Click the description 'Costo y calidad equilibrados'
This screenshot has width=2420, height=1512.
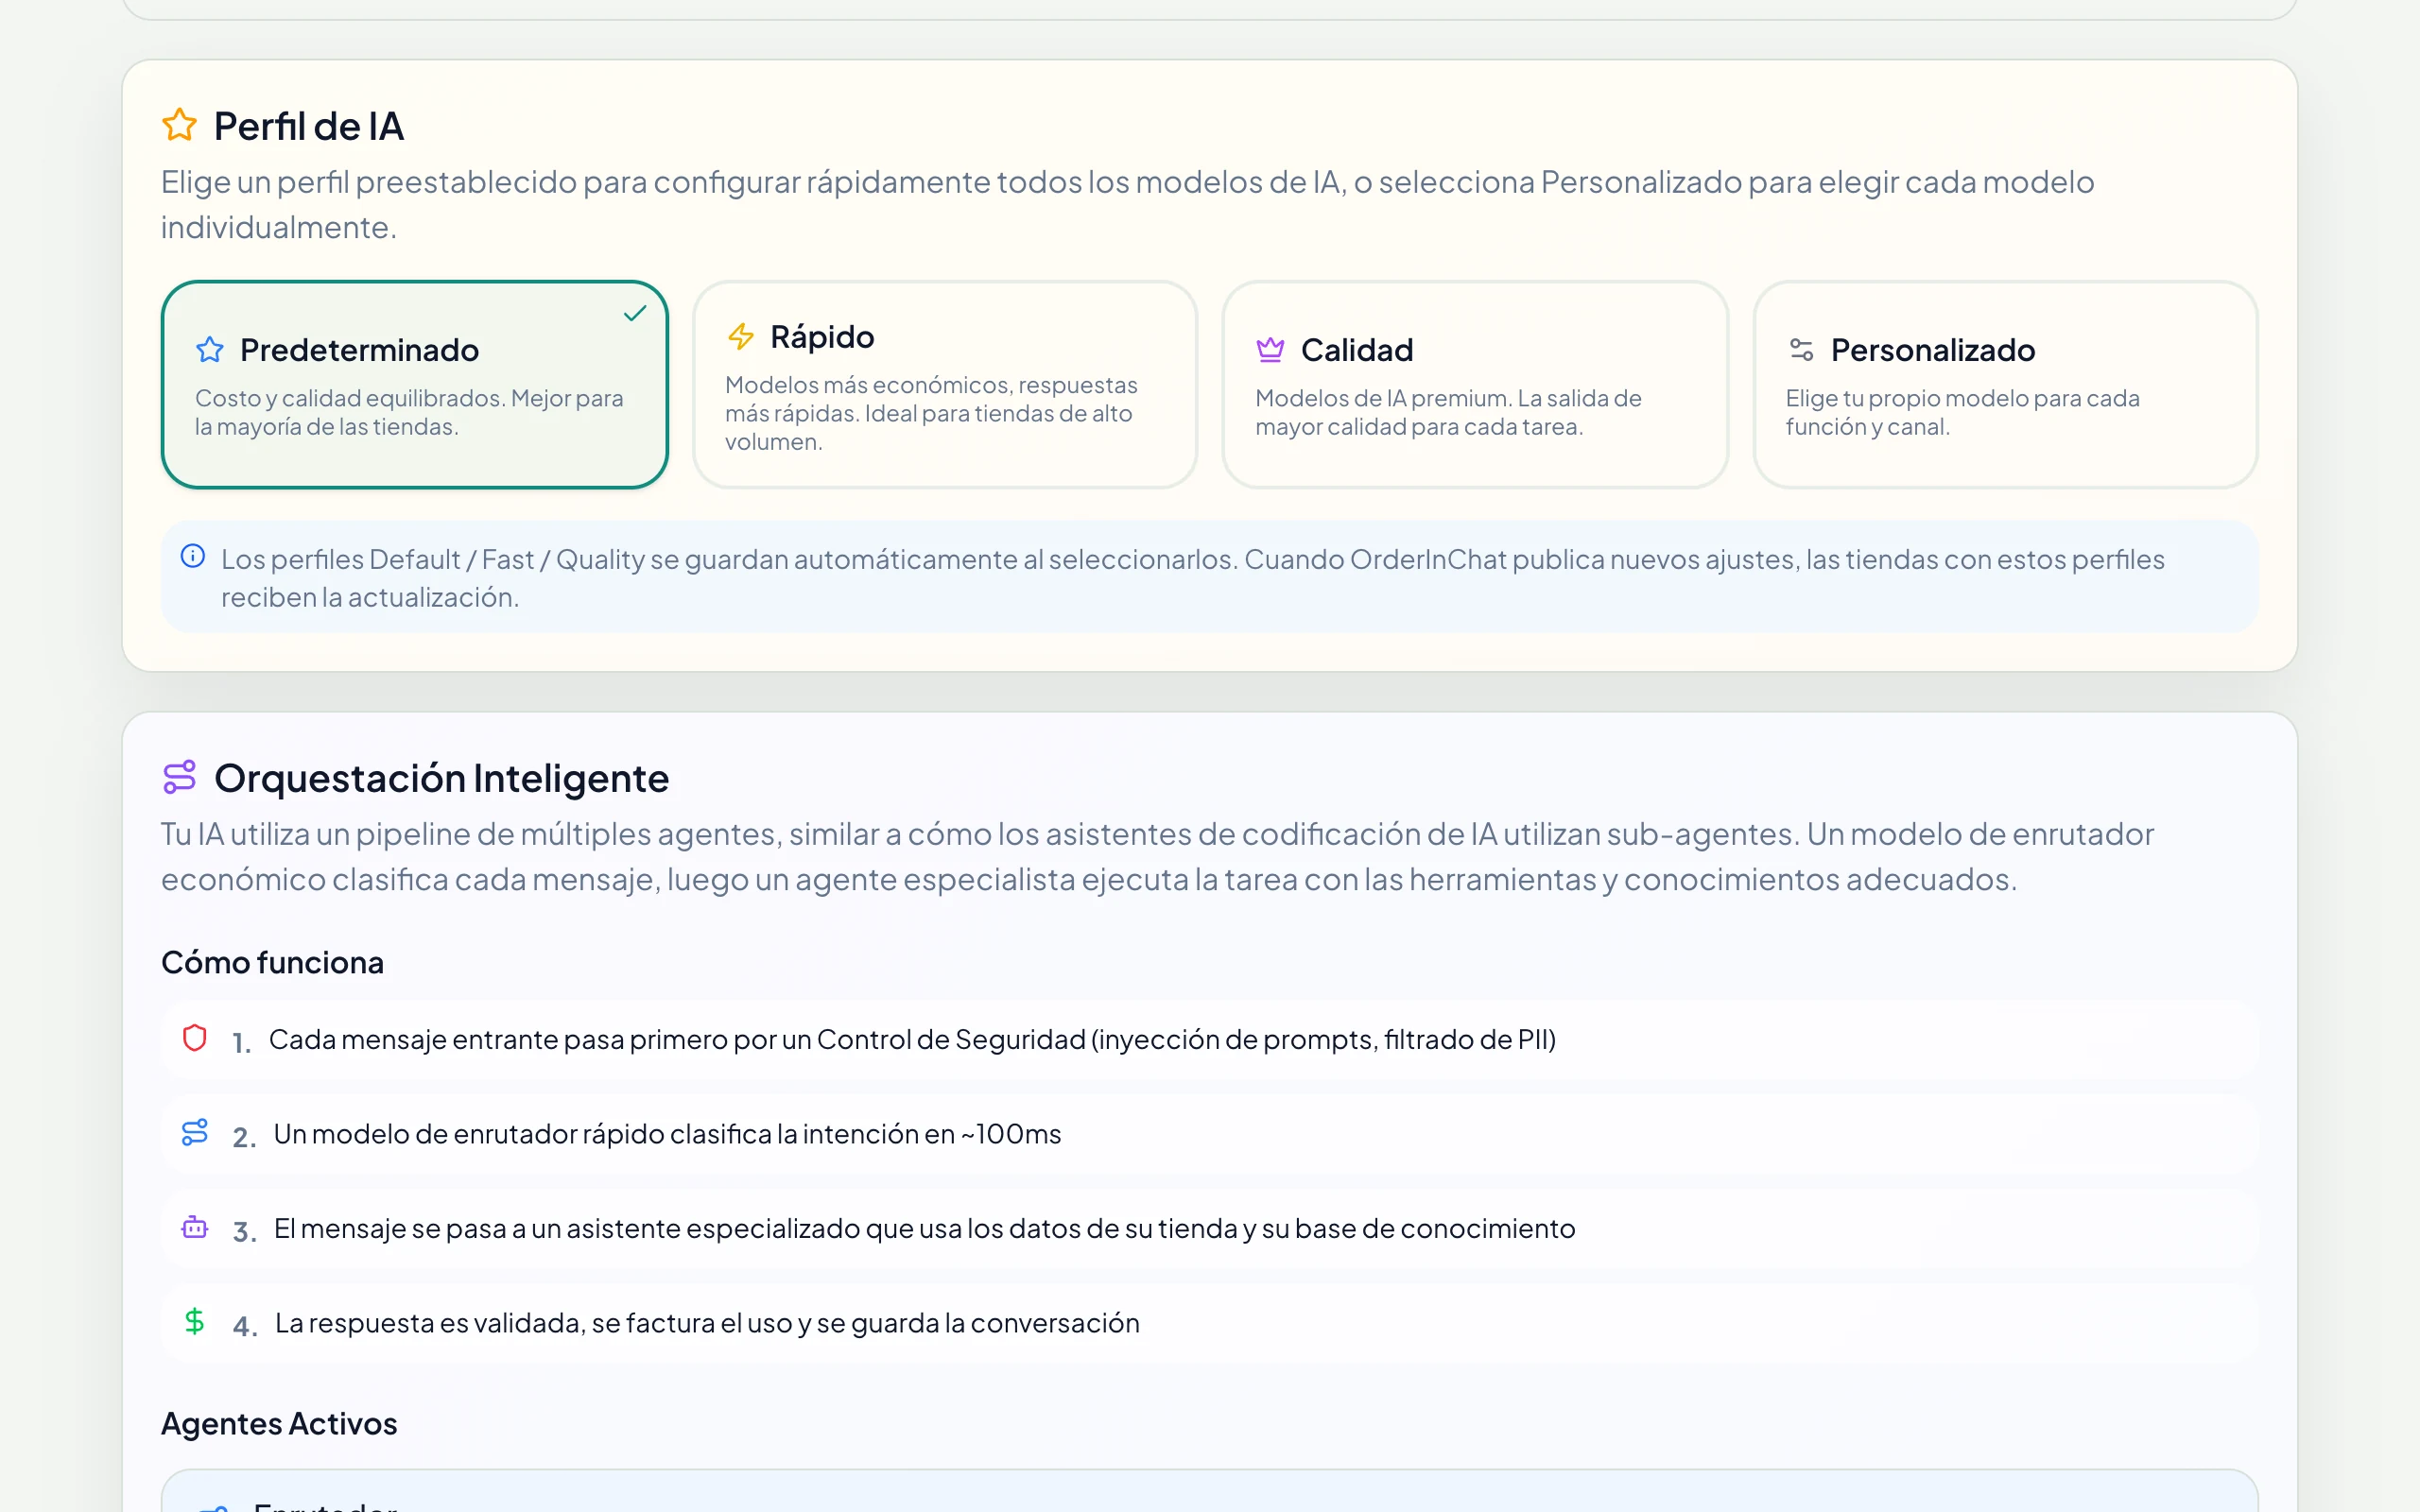(x=350, y=399)
